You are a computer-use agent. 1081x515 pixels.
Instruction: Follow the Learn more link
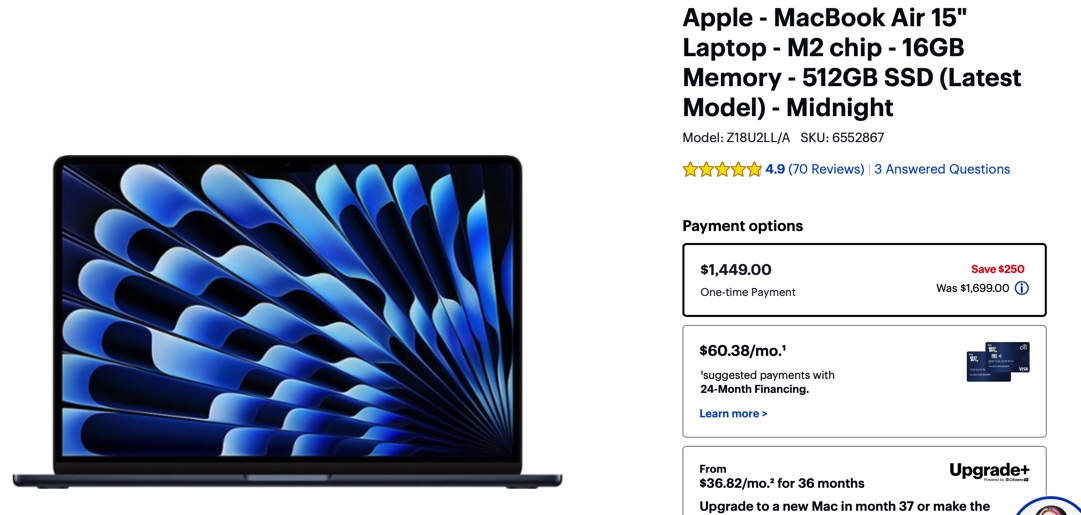tap(733, 414)
